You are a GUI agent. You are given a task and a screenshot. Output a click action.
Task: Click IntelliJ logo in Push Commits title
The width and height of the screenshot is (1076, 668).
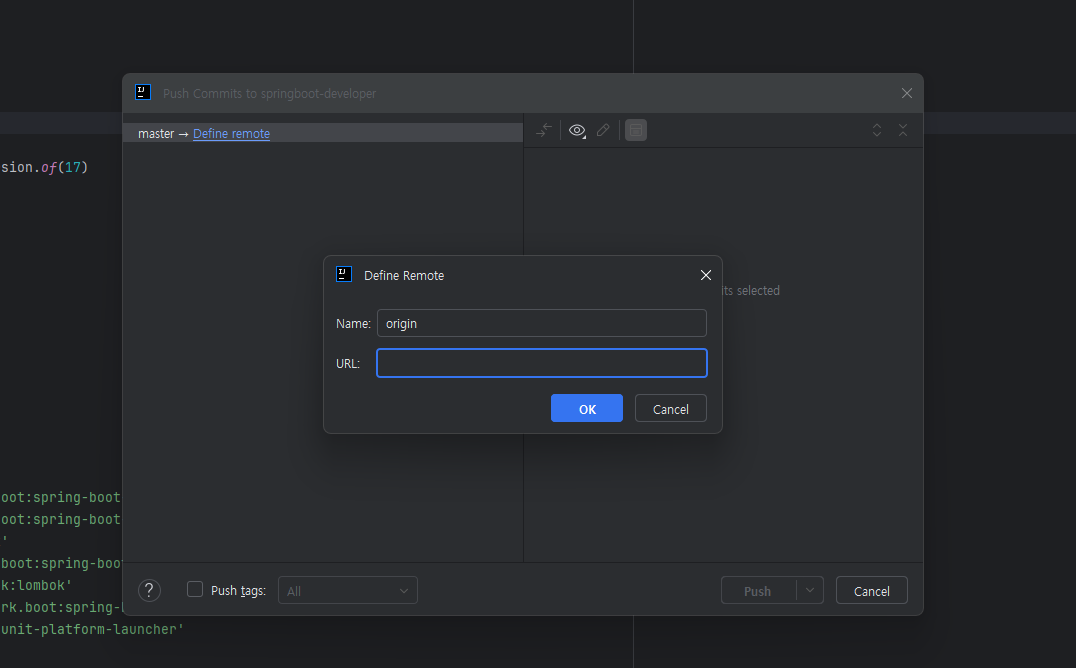point(143,93)
